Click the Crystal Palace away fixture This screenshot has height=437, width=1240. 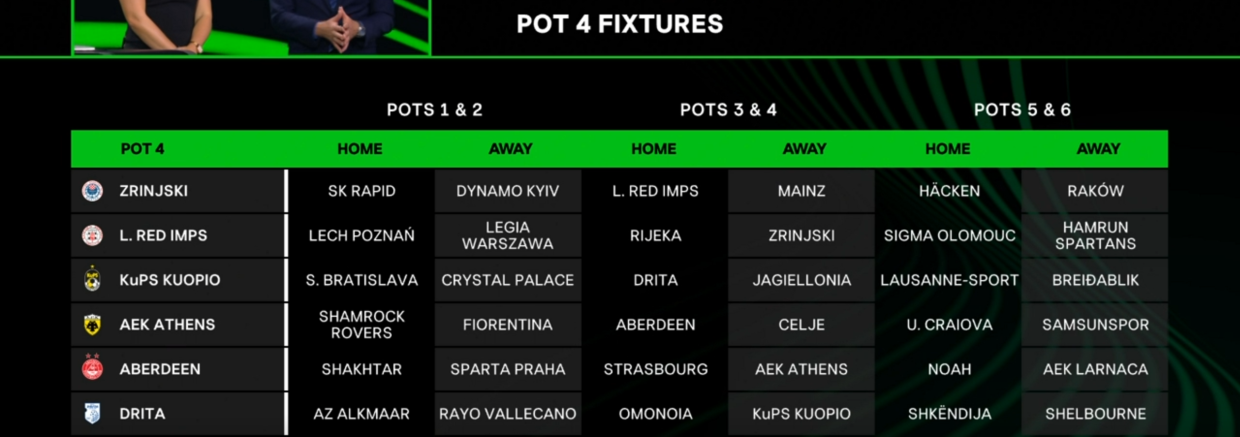[508, 280]
